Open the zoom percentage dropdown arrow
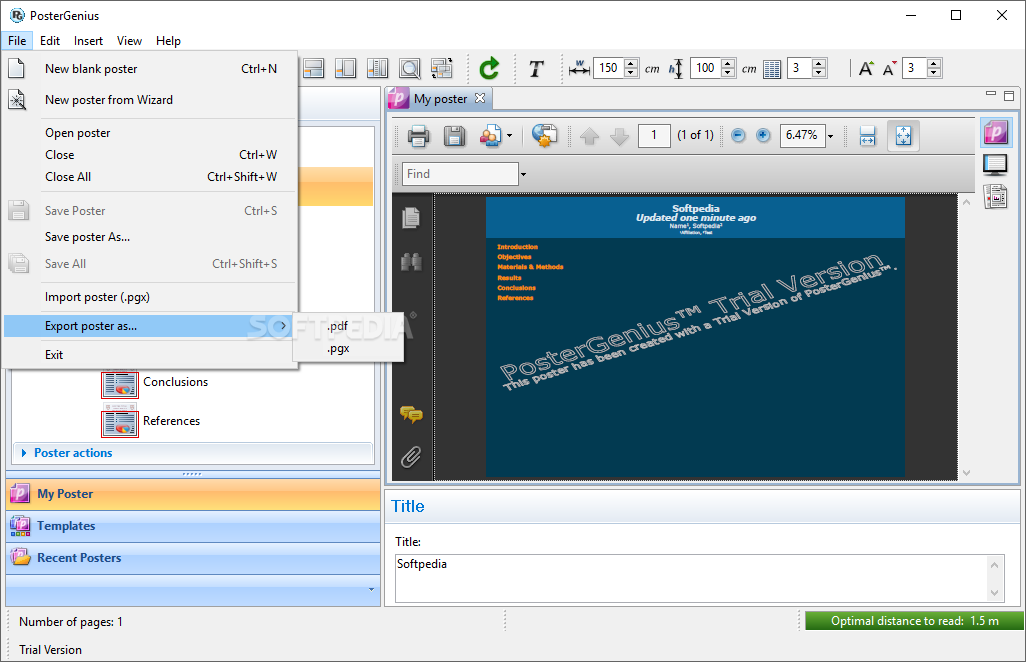Viewport: 1026px width, 662px height. tap(830, 136)
